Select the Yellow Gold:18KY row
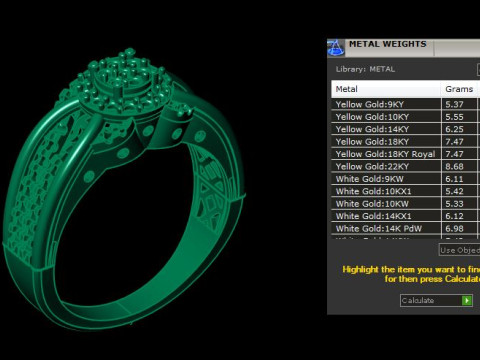The image size is (480, 360). pyautogui.click(x=406, y=142)
